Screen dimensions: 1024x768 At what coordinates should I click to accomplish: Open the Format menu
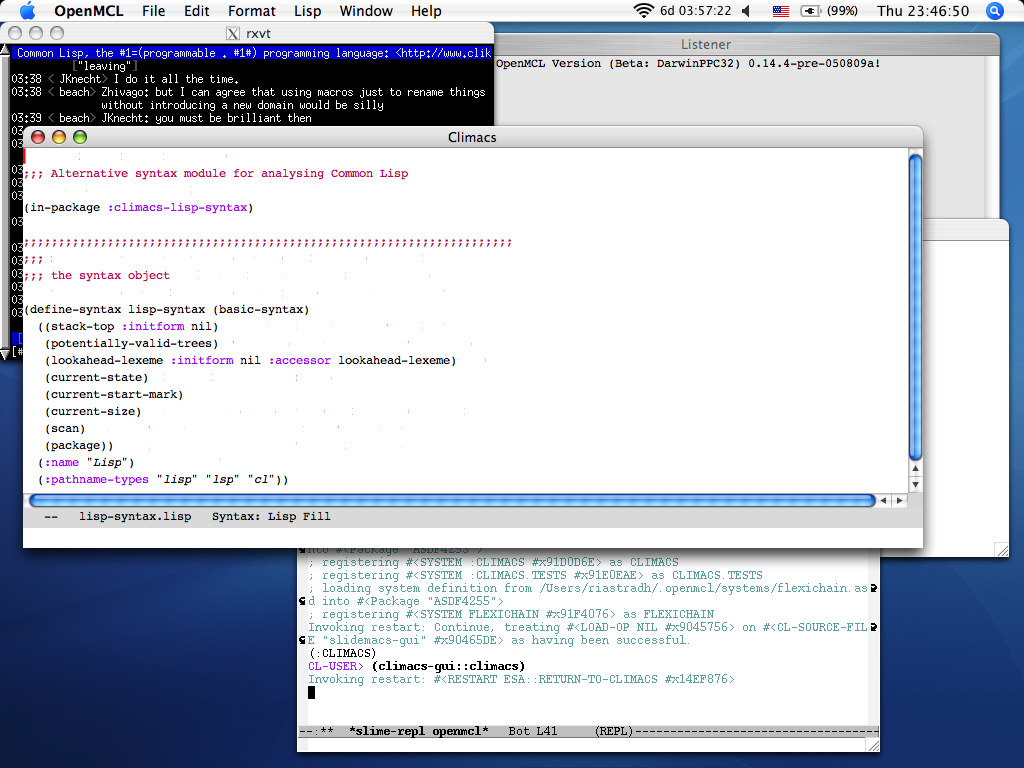251,11
